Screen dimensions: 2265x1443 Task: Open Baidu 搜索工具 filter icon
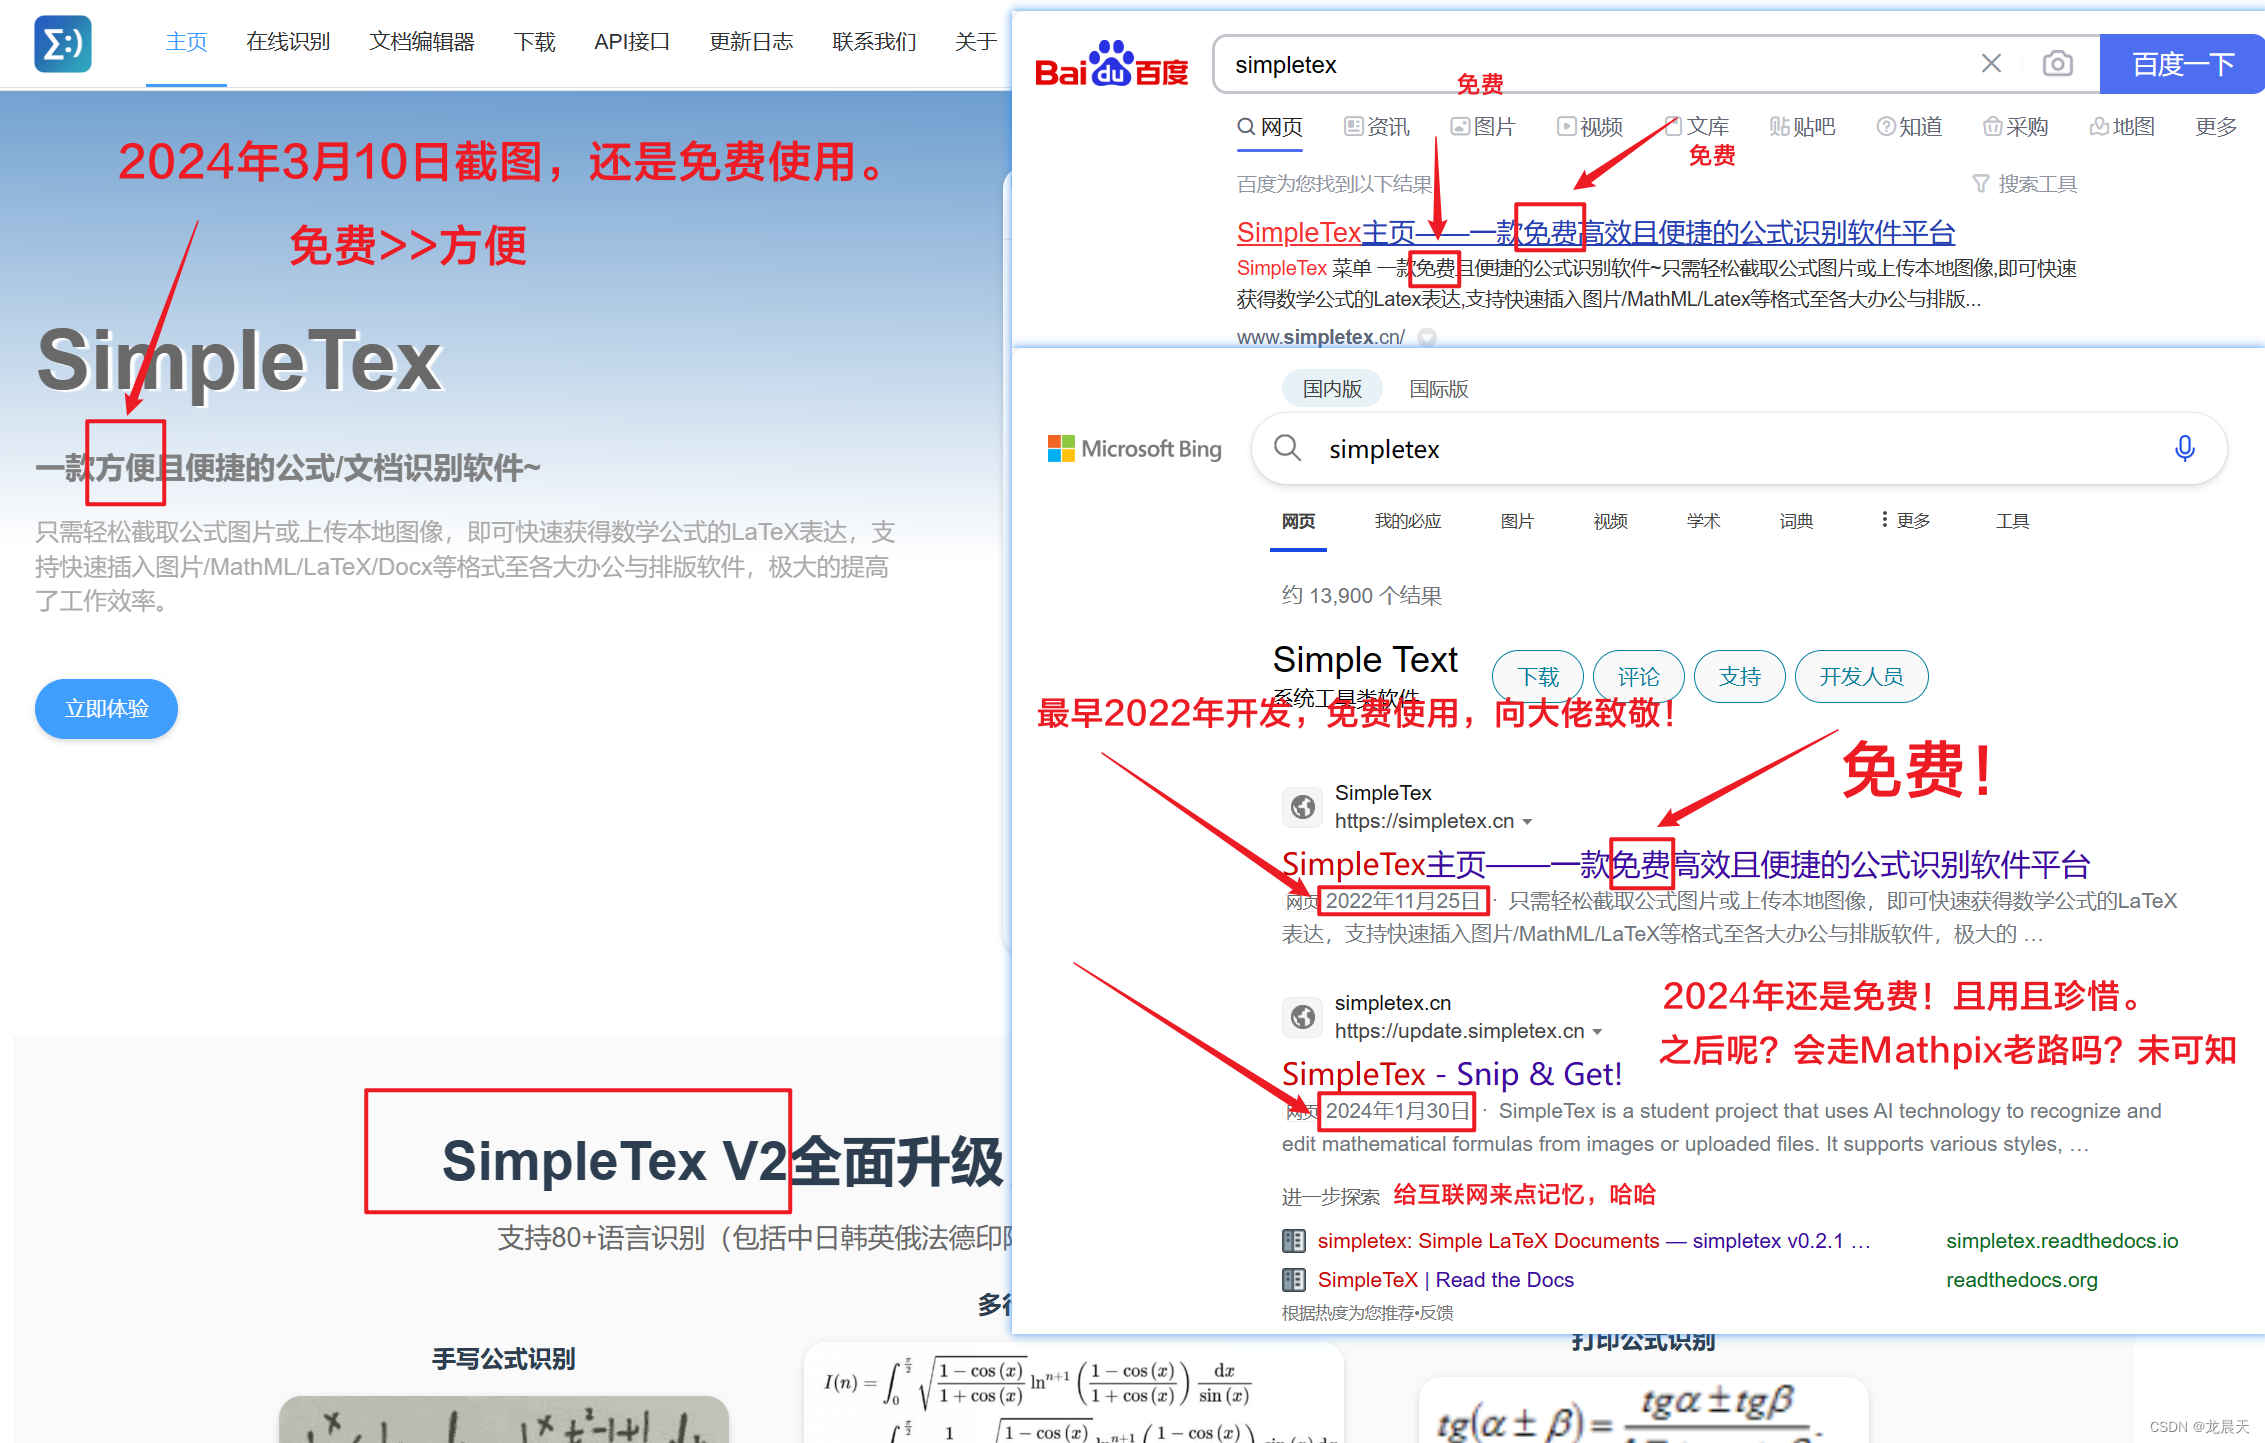[x=1980, y=184]
